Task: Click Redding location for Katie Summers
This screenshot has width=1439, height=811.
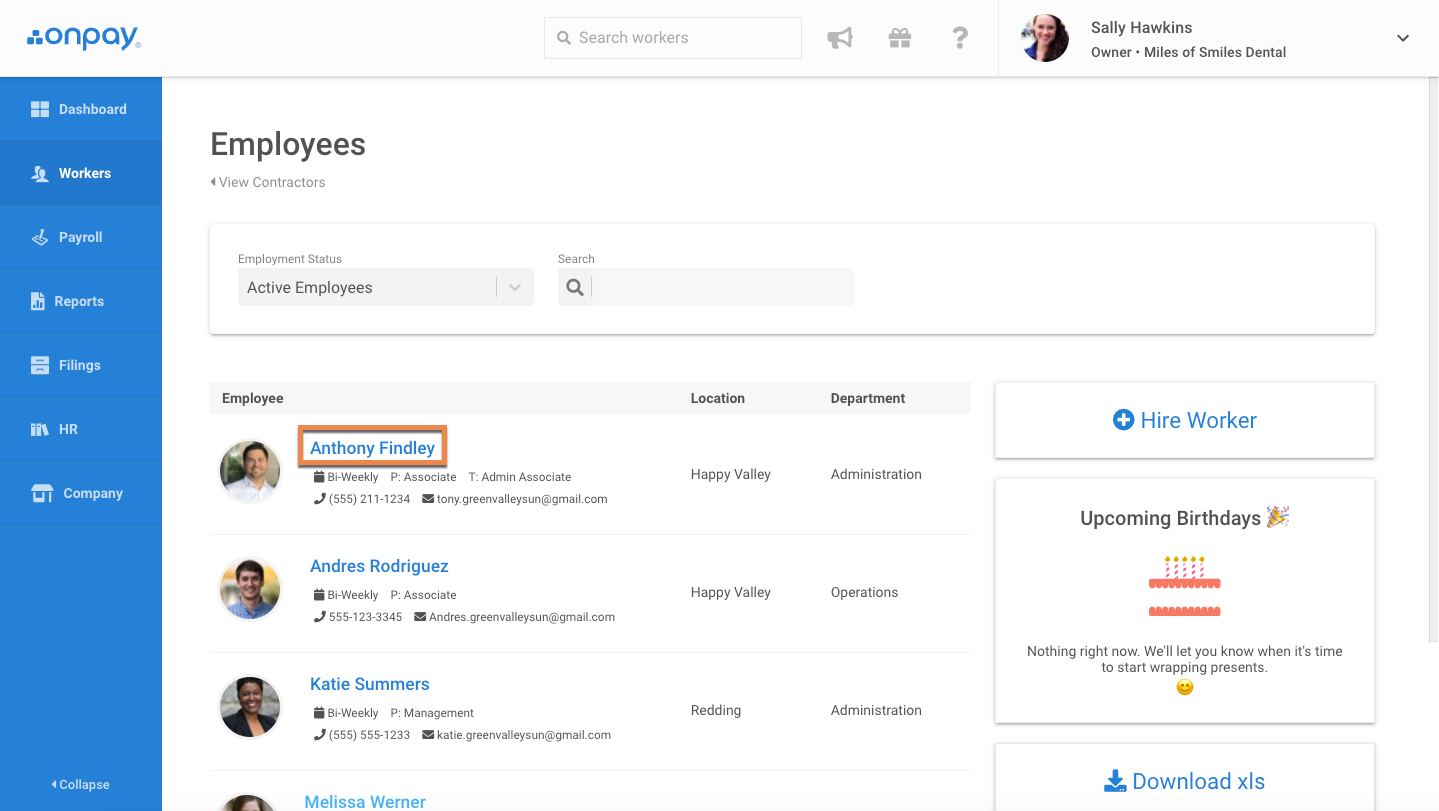Action: (716, 710)
